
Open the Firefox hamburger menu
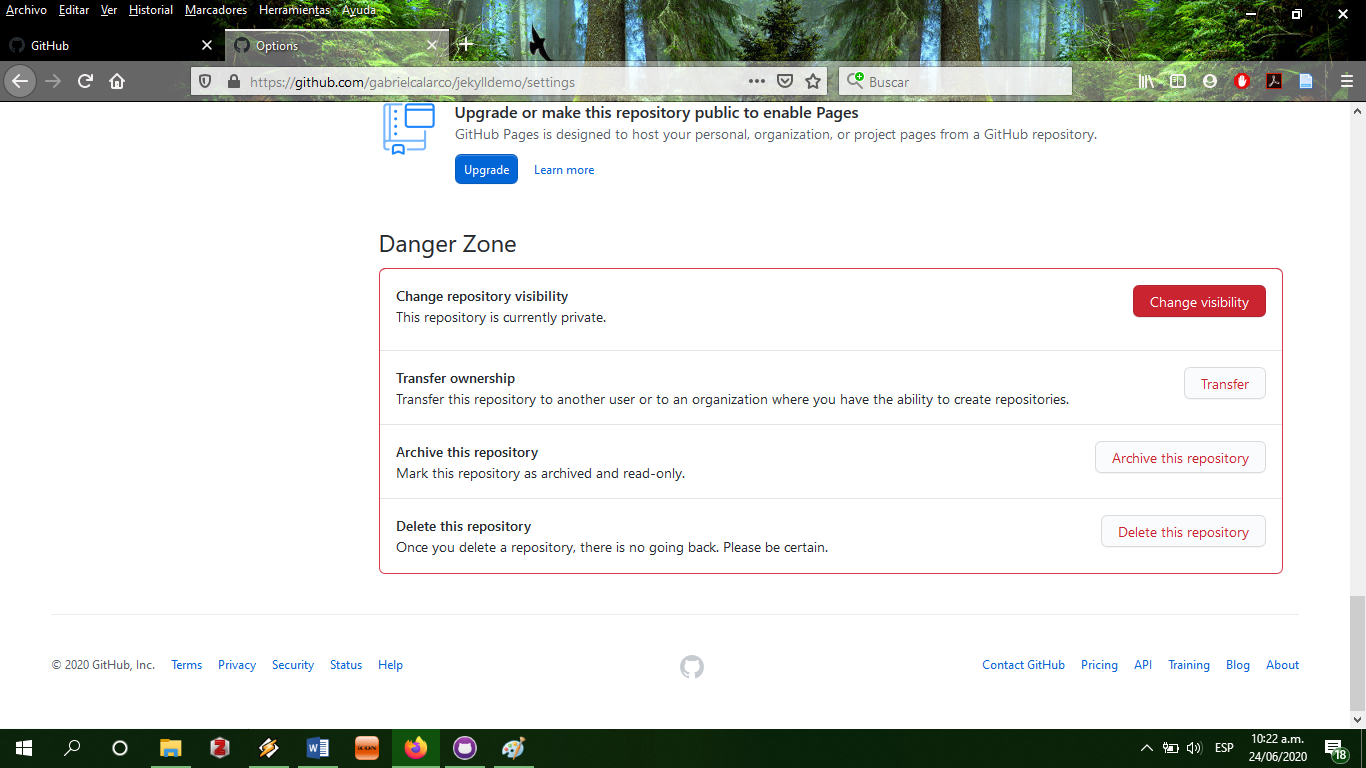(1346, 81)
